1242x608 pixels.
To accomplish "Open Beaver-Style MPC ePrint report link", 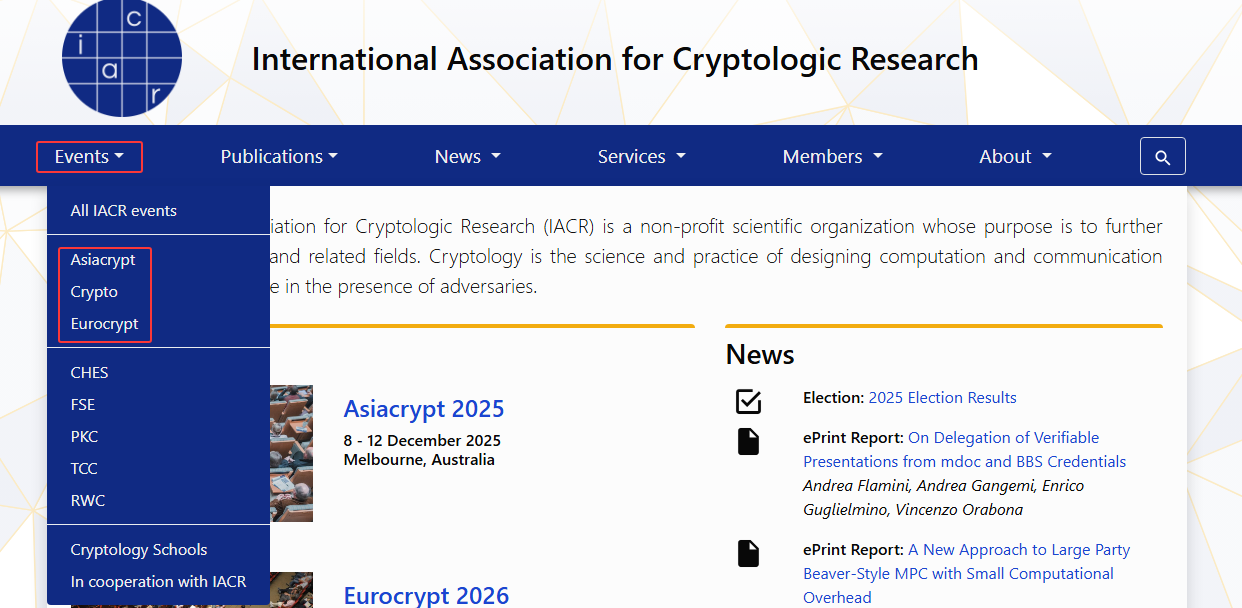I will tap(966, 574).
